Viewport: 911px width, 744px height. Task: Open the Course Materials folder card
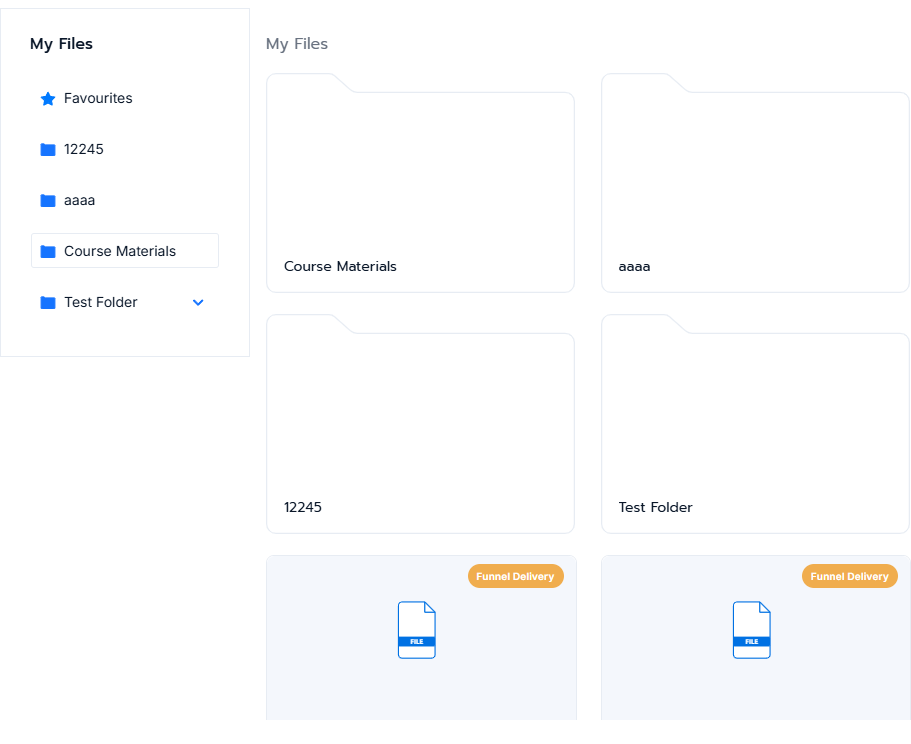click(x=420, y=183)
